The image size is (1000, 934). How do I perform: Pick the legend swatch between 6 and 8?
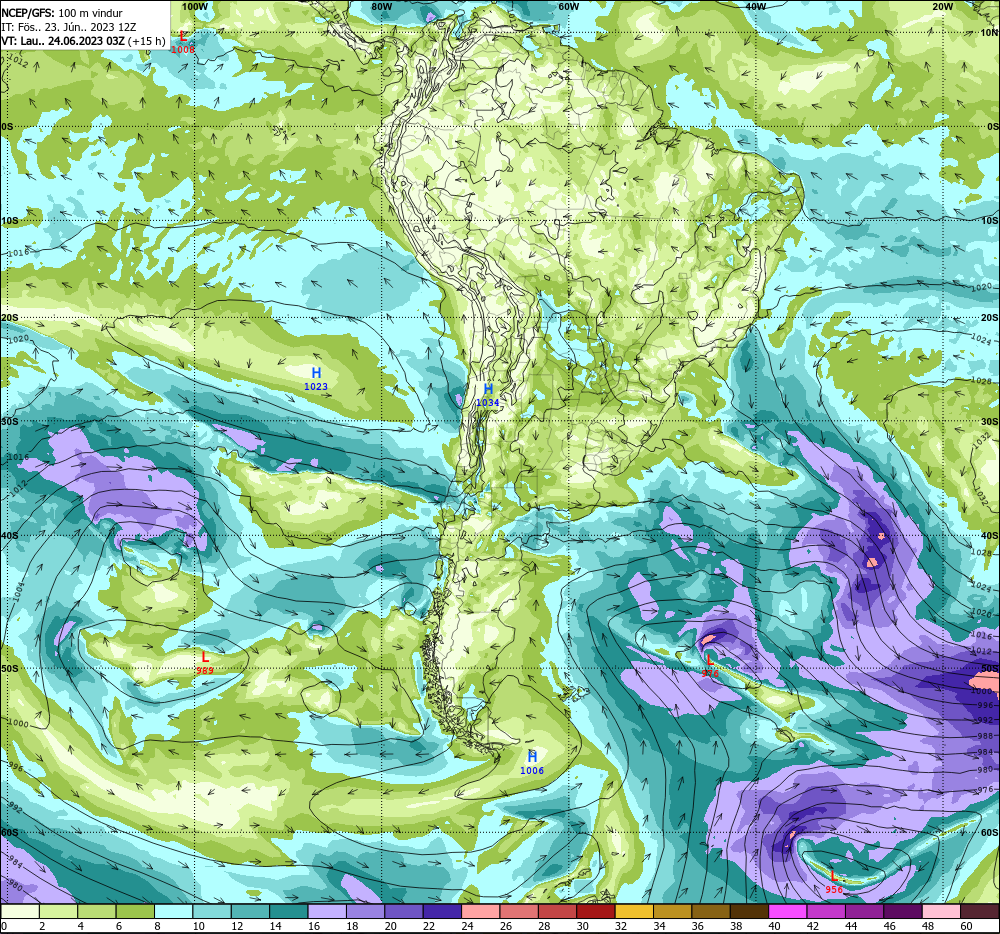(135, 912)
